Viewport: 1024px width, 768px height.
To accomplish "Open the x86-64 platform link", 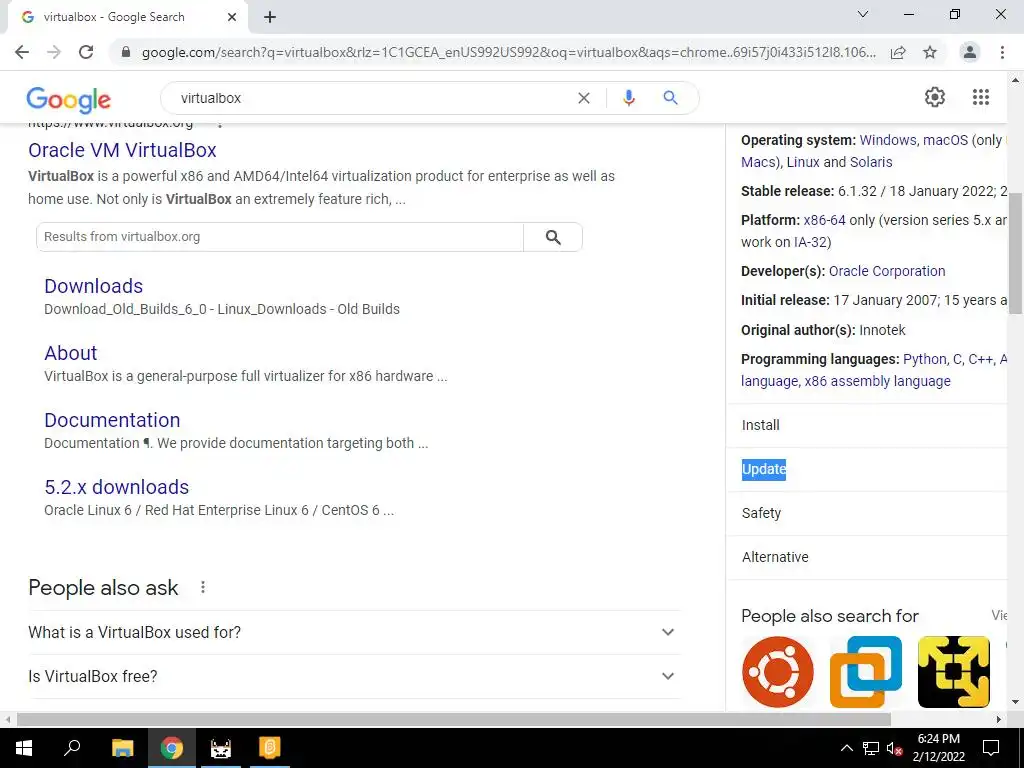I will (x=825, y=220).
